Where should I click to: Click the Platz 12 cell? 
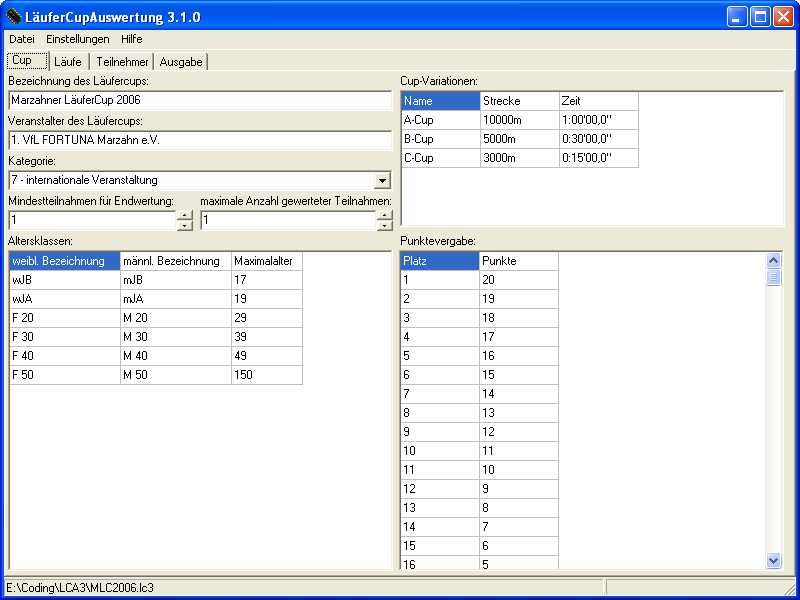point(440,489)
